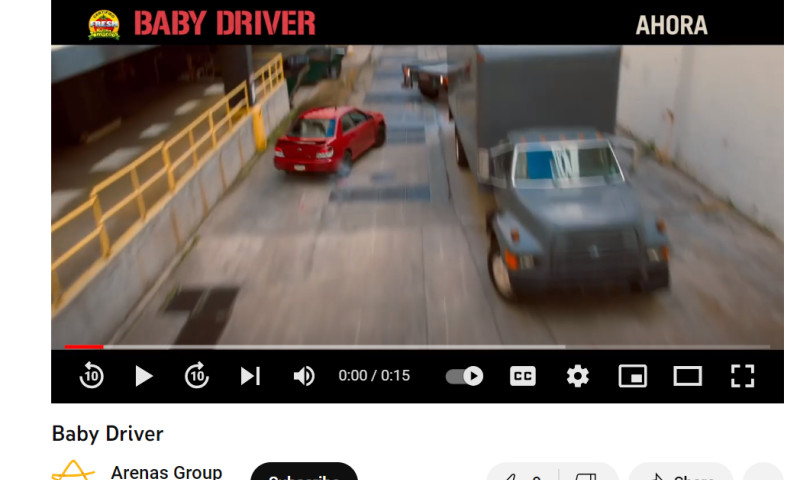Click the Arenas Group channel avatar
The height and width of the screenshot is (480, 800).
coord(73,472)
